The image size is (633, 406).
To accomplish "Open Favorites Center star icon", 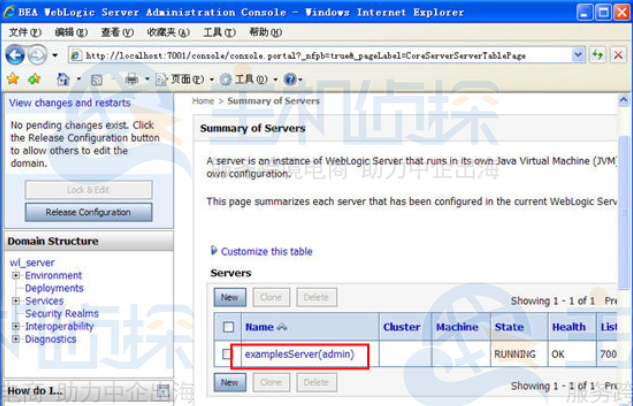I will coord(13,79).
